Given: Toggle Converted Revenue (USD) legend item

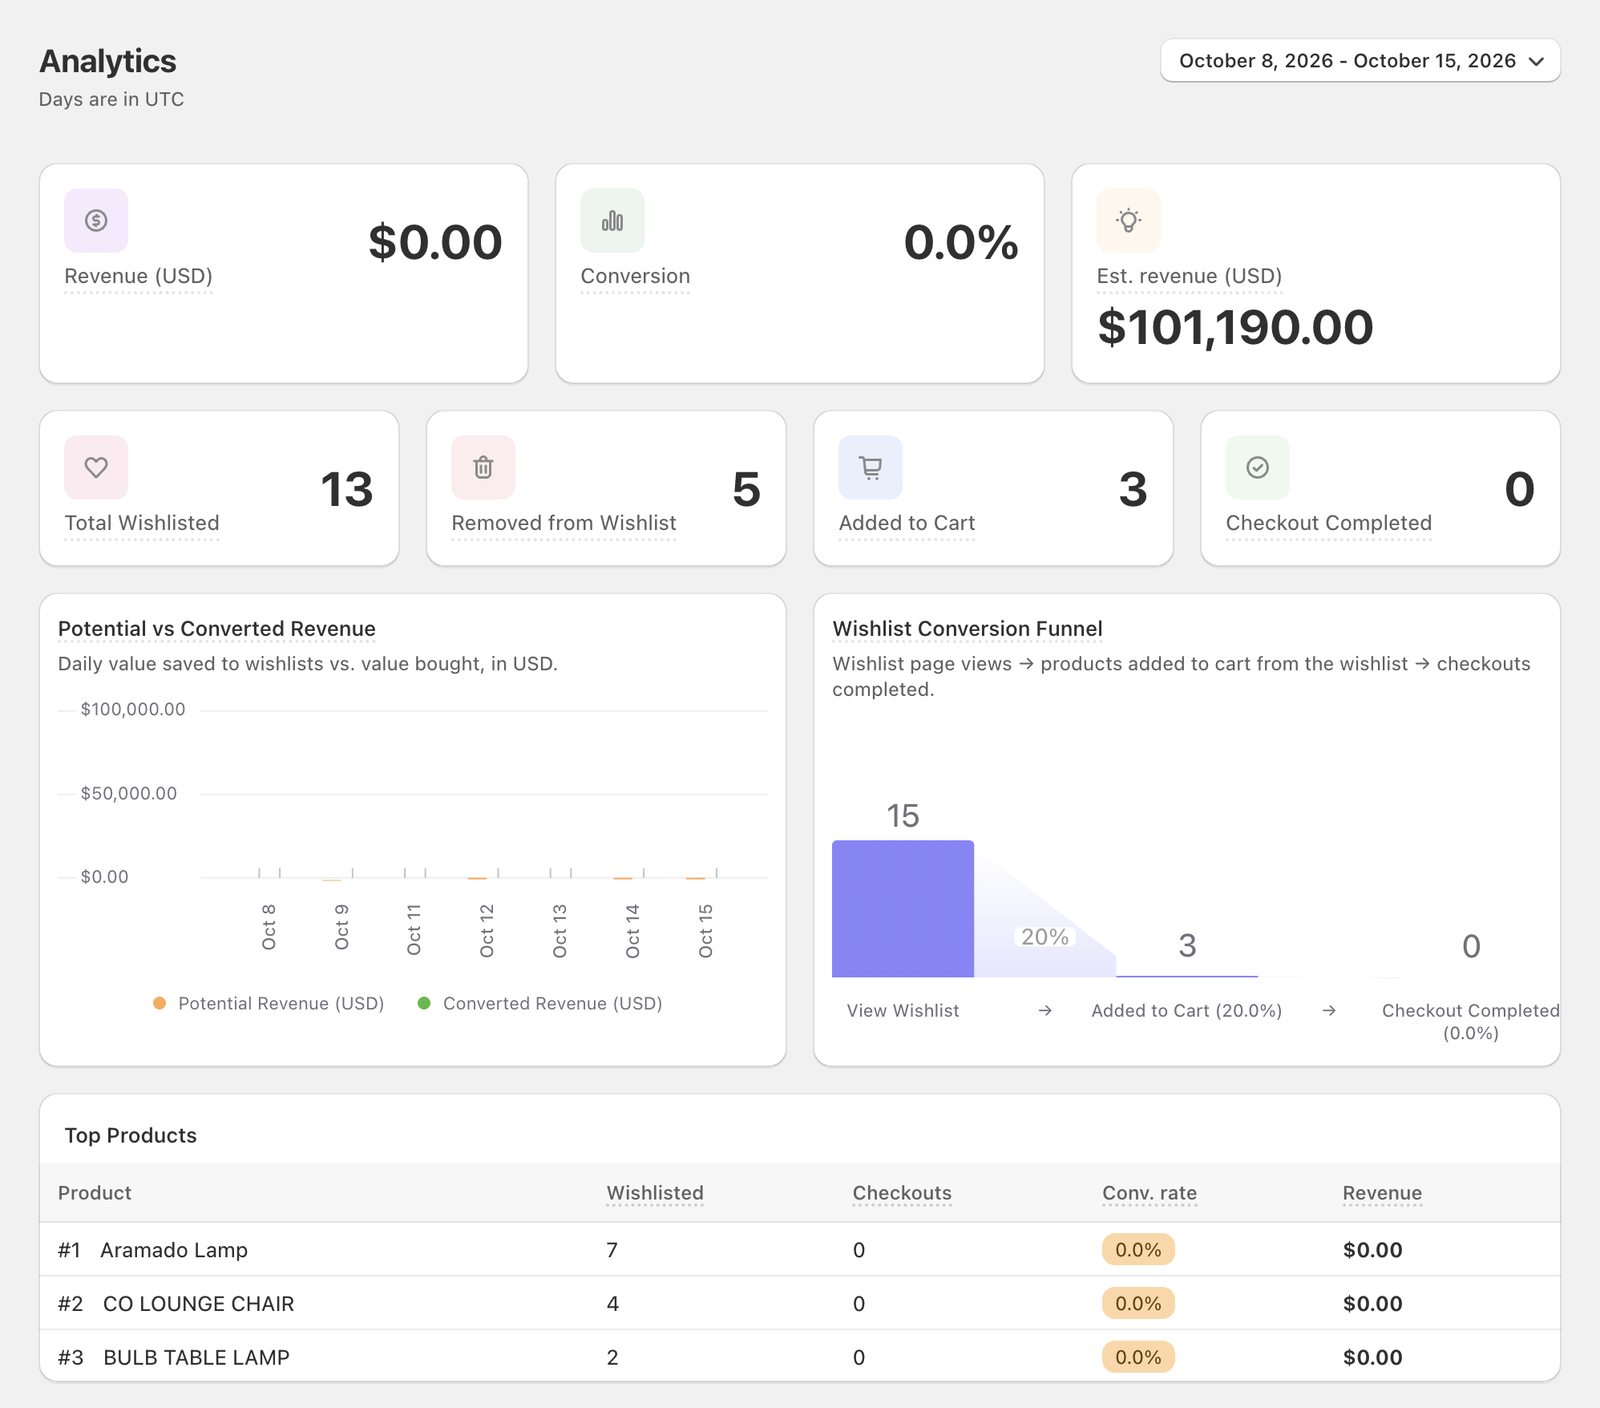Looking at the screenshot, I should (x=540, y=1003).
